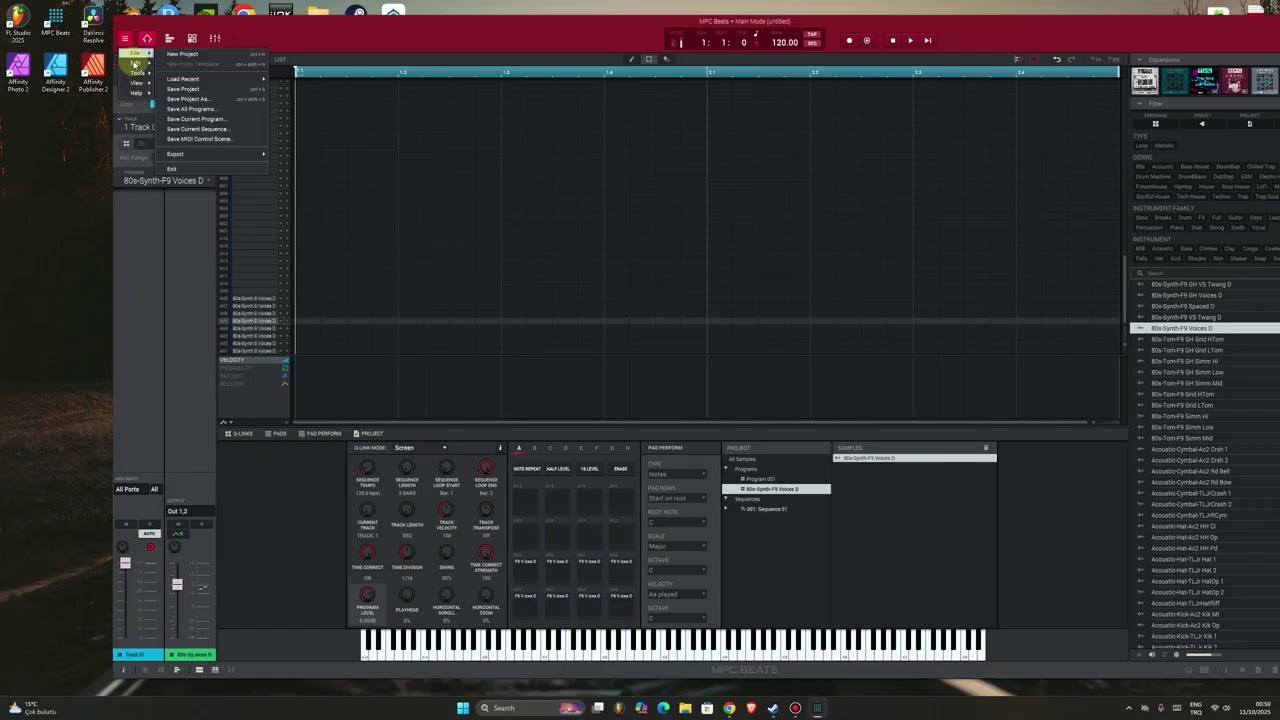Open Velocity As played dropdown

[x=677, y=594]
